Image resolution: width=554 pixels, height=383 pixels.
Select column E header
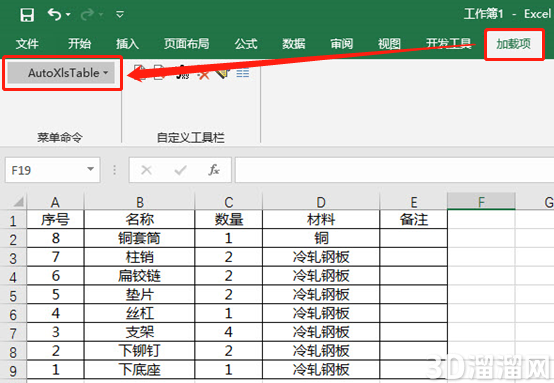[x=414, y=202]
